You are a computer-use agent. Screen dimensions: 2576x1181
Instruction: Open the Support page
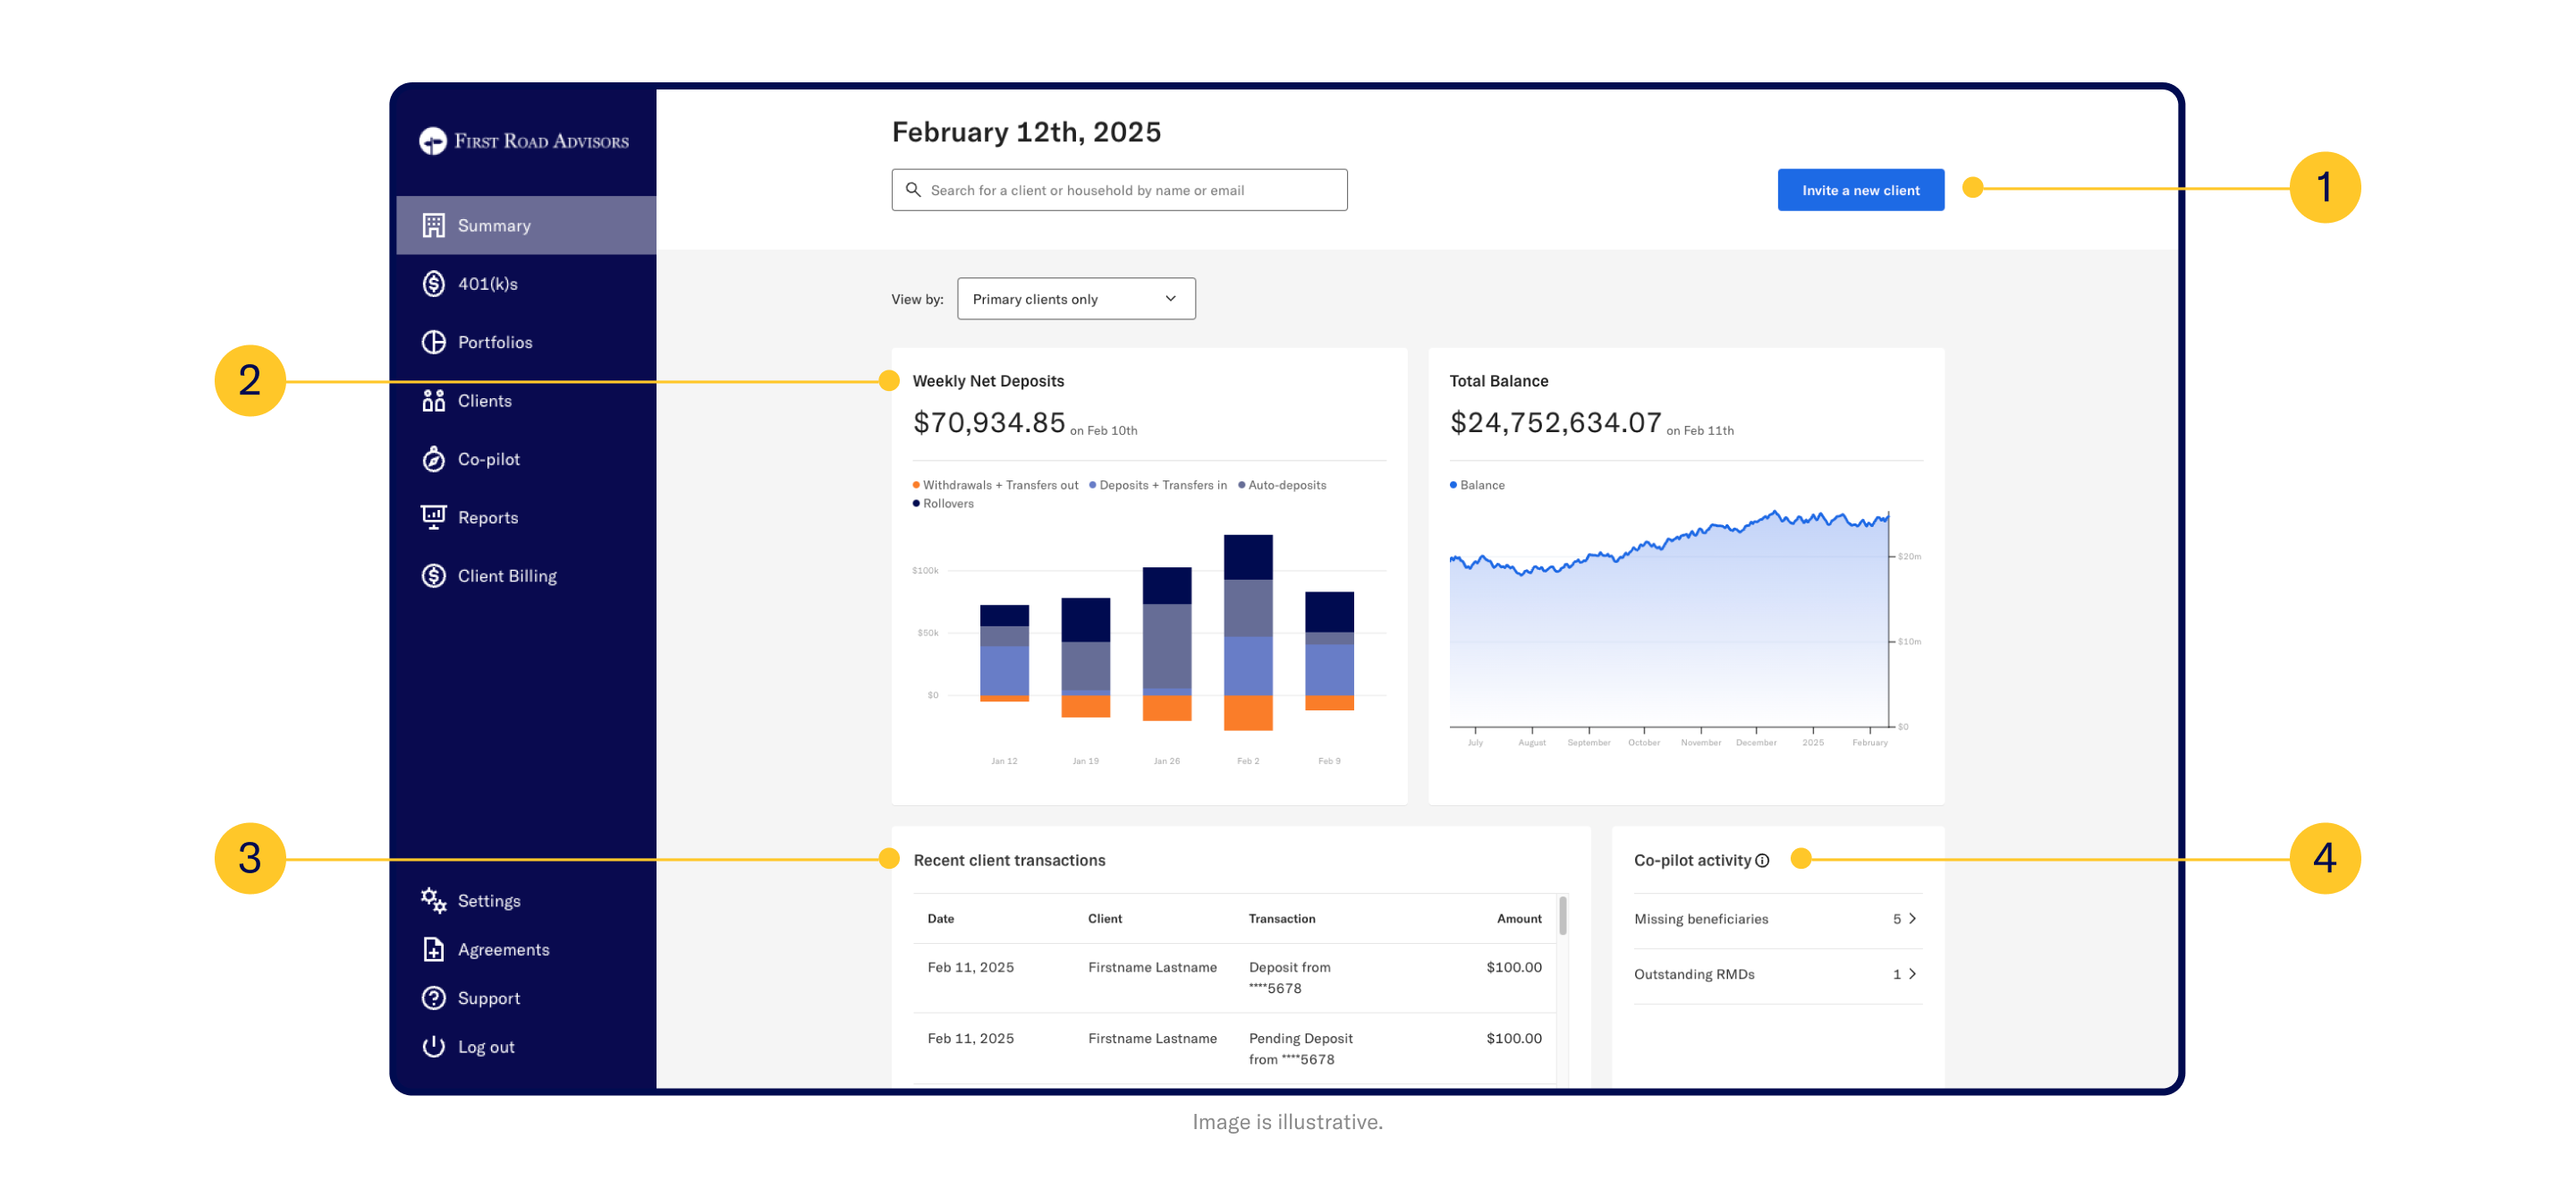point(526,998)
